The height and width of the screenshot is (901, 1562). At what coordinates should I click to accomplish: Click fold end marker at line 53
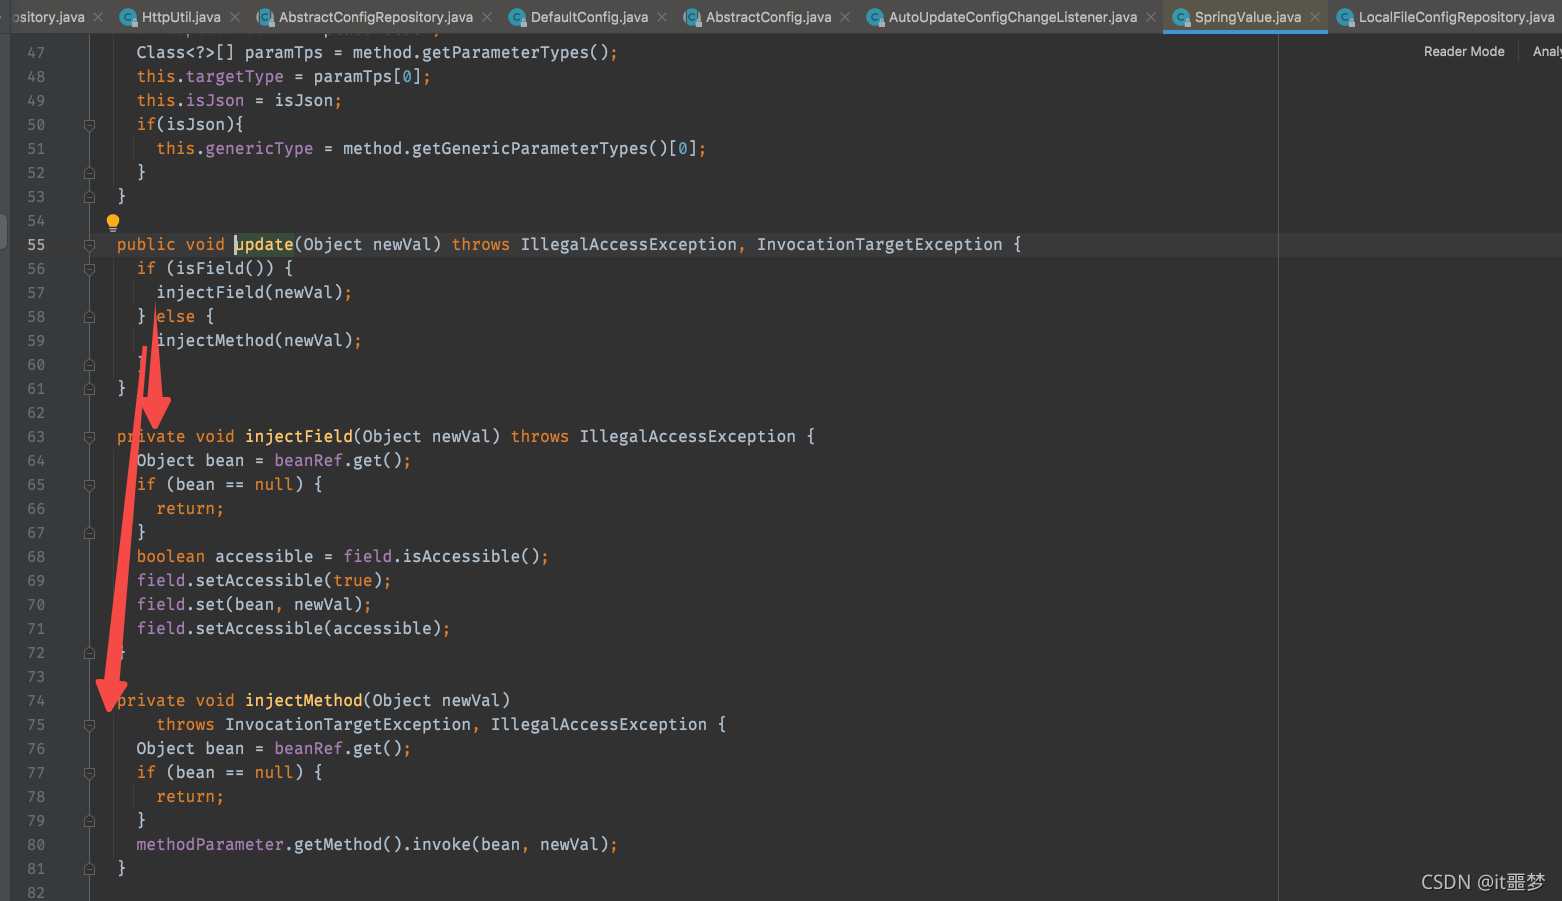click(89, 197)
